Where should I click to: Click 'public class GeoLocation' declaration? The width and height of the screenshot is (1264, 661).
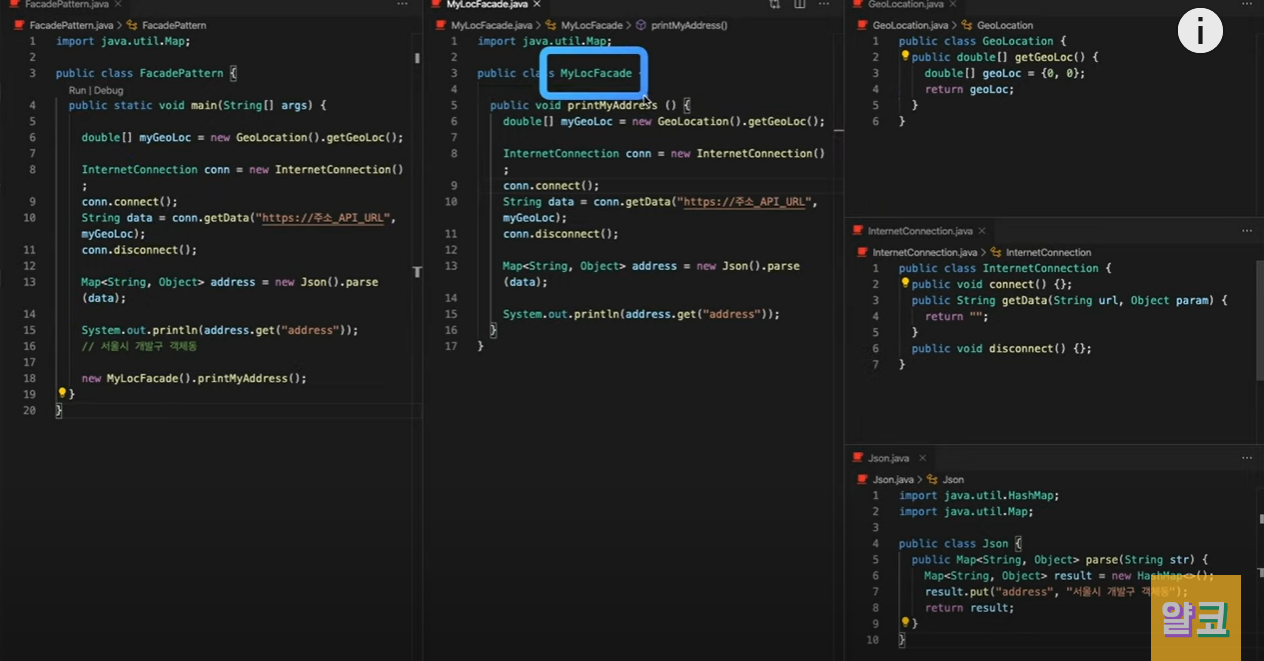[983, 41]
